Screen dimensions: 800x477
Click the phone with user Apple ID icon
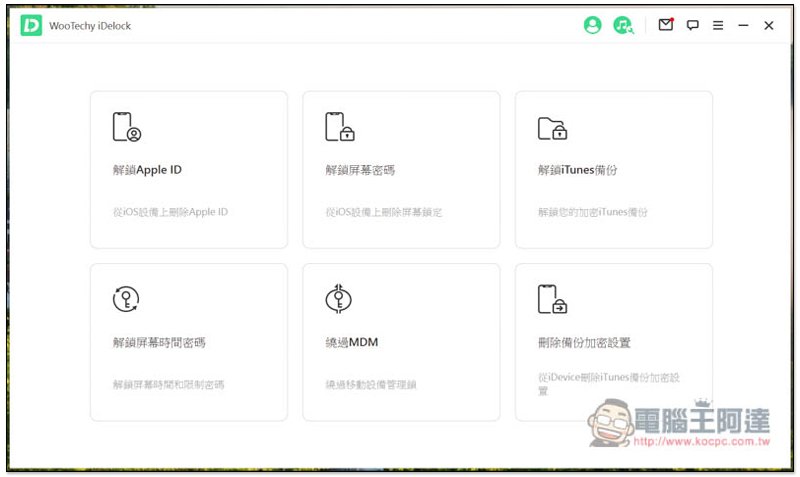pos(127,127)
